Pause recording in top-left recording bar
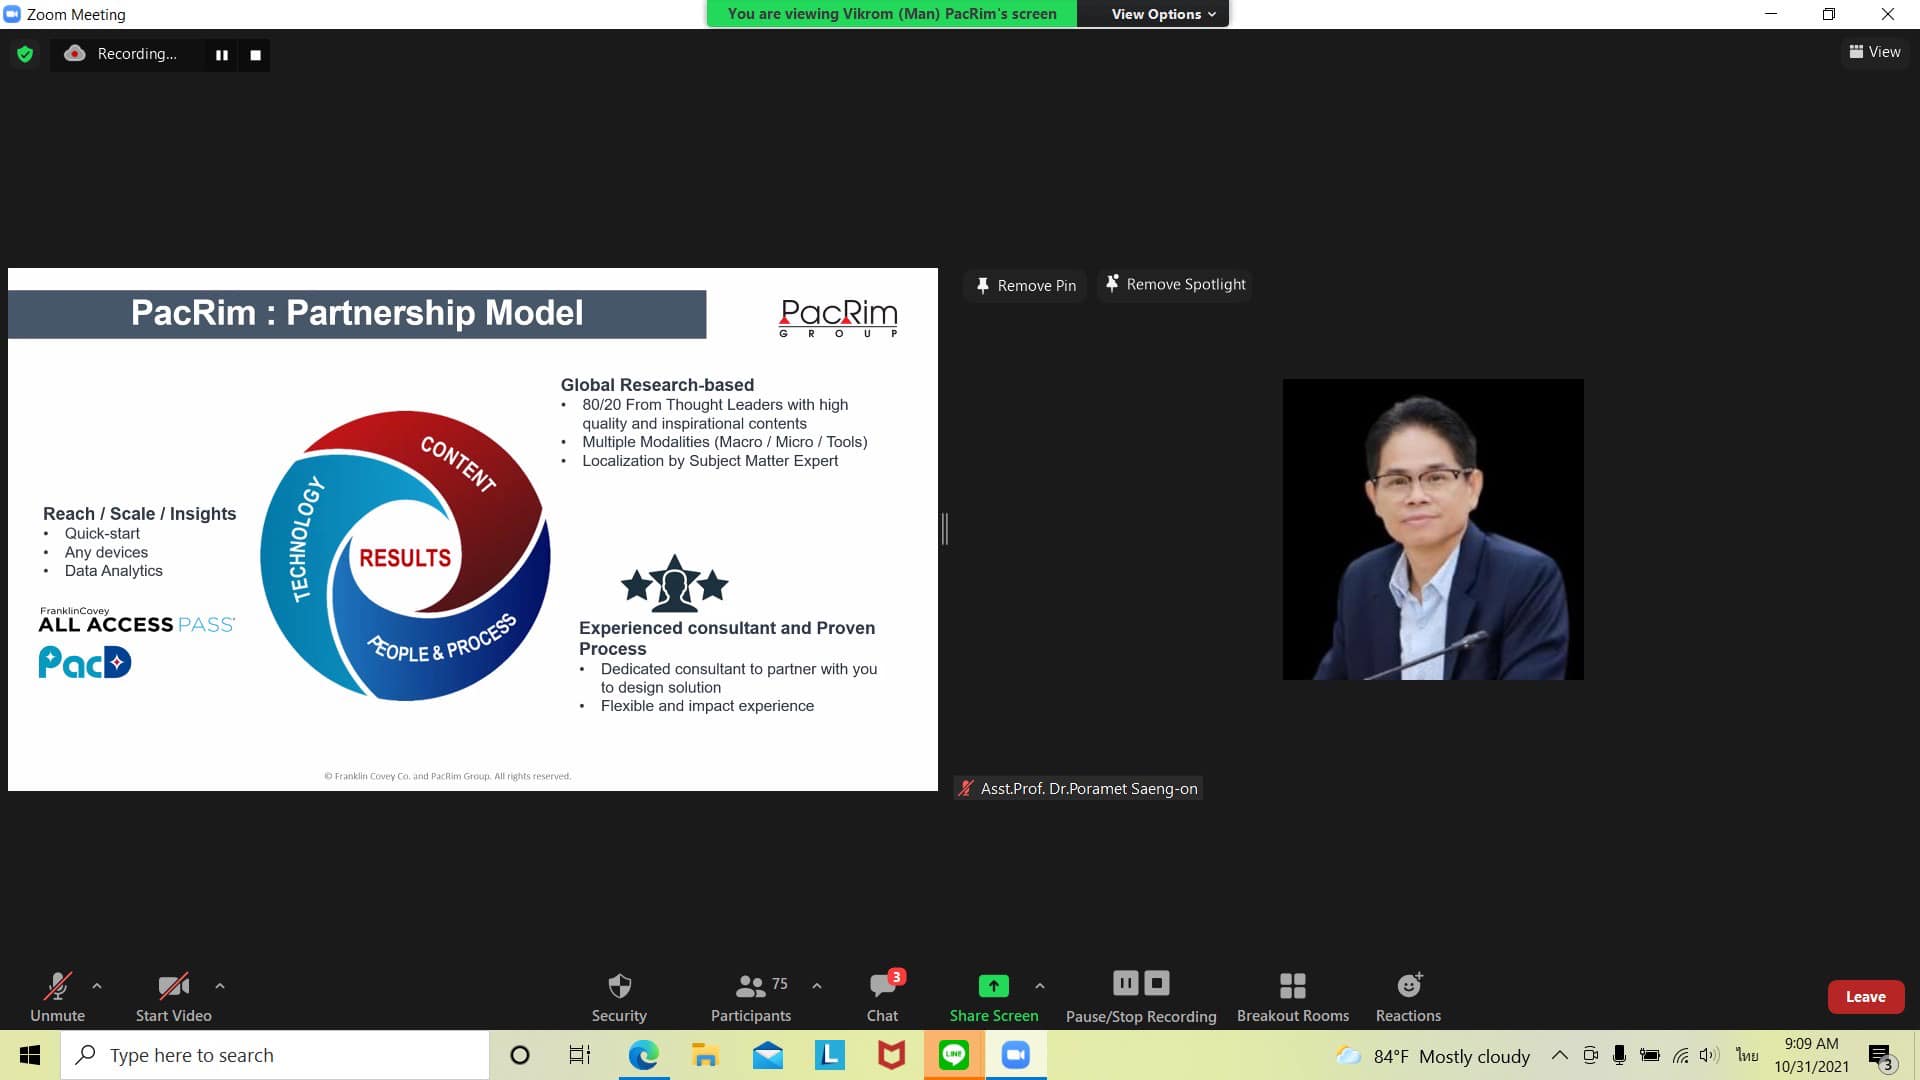 pos(222,55)
